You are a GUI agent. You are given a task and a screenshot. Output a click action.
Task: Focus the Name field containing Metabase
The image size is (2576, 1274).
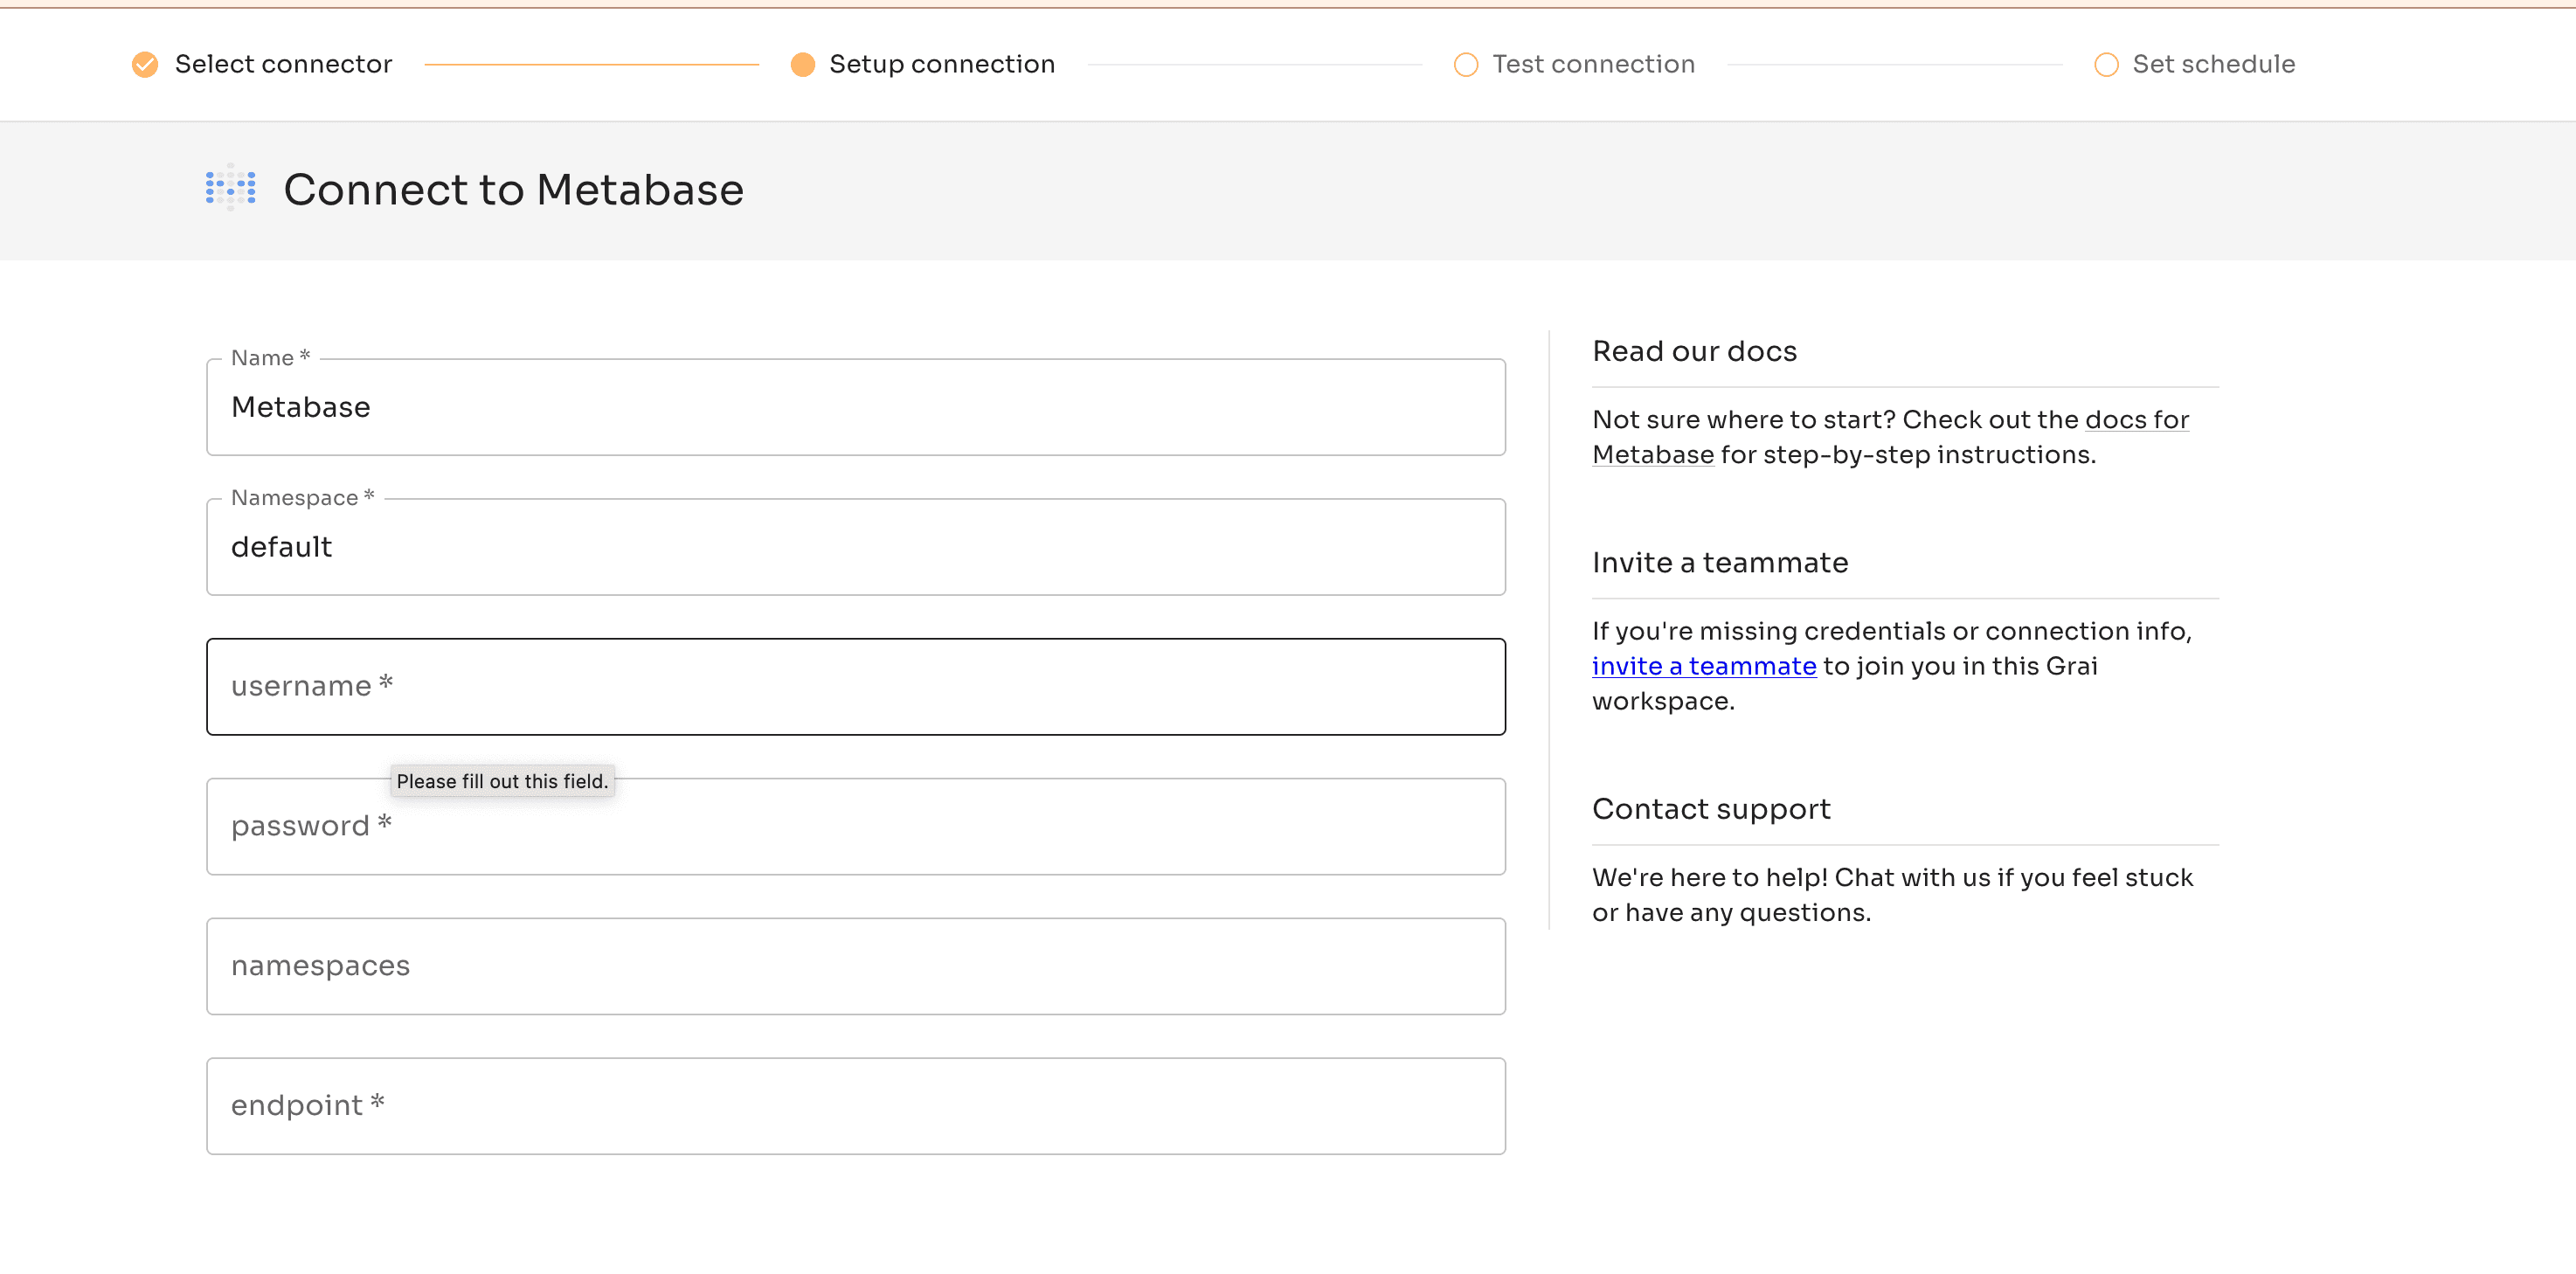(855, 408)
